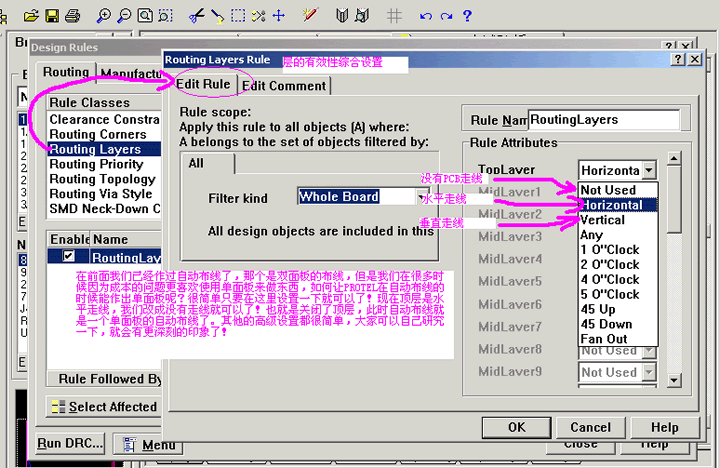Click the Menu button in Design Rules
720x468 pixels.
tap(148, 444)
